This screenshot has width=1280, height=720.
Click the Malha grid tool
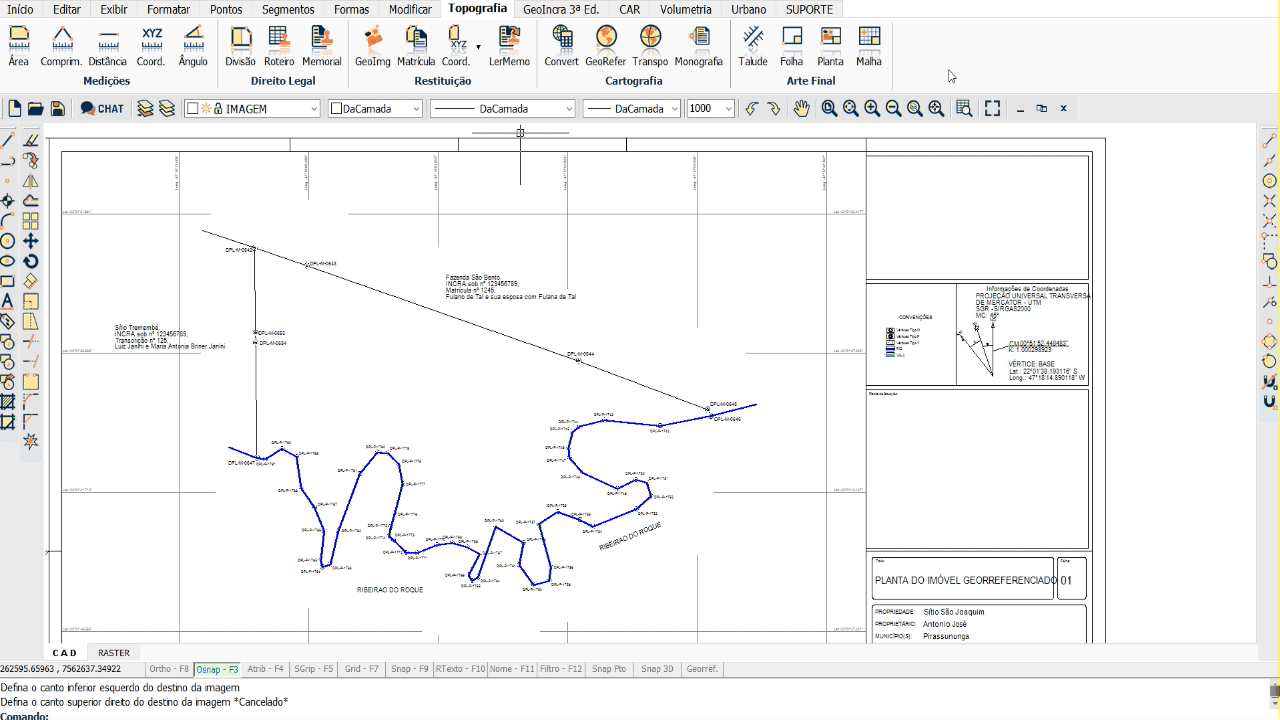869,46
